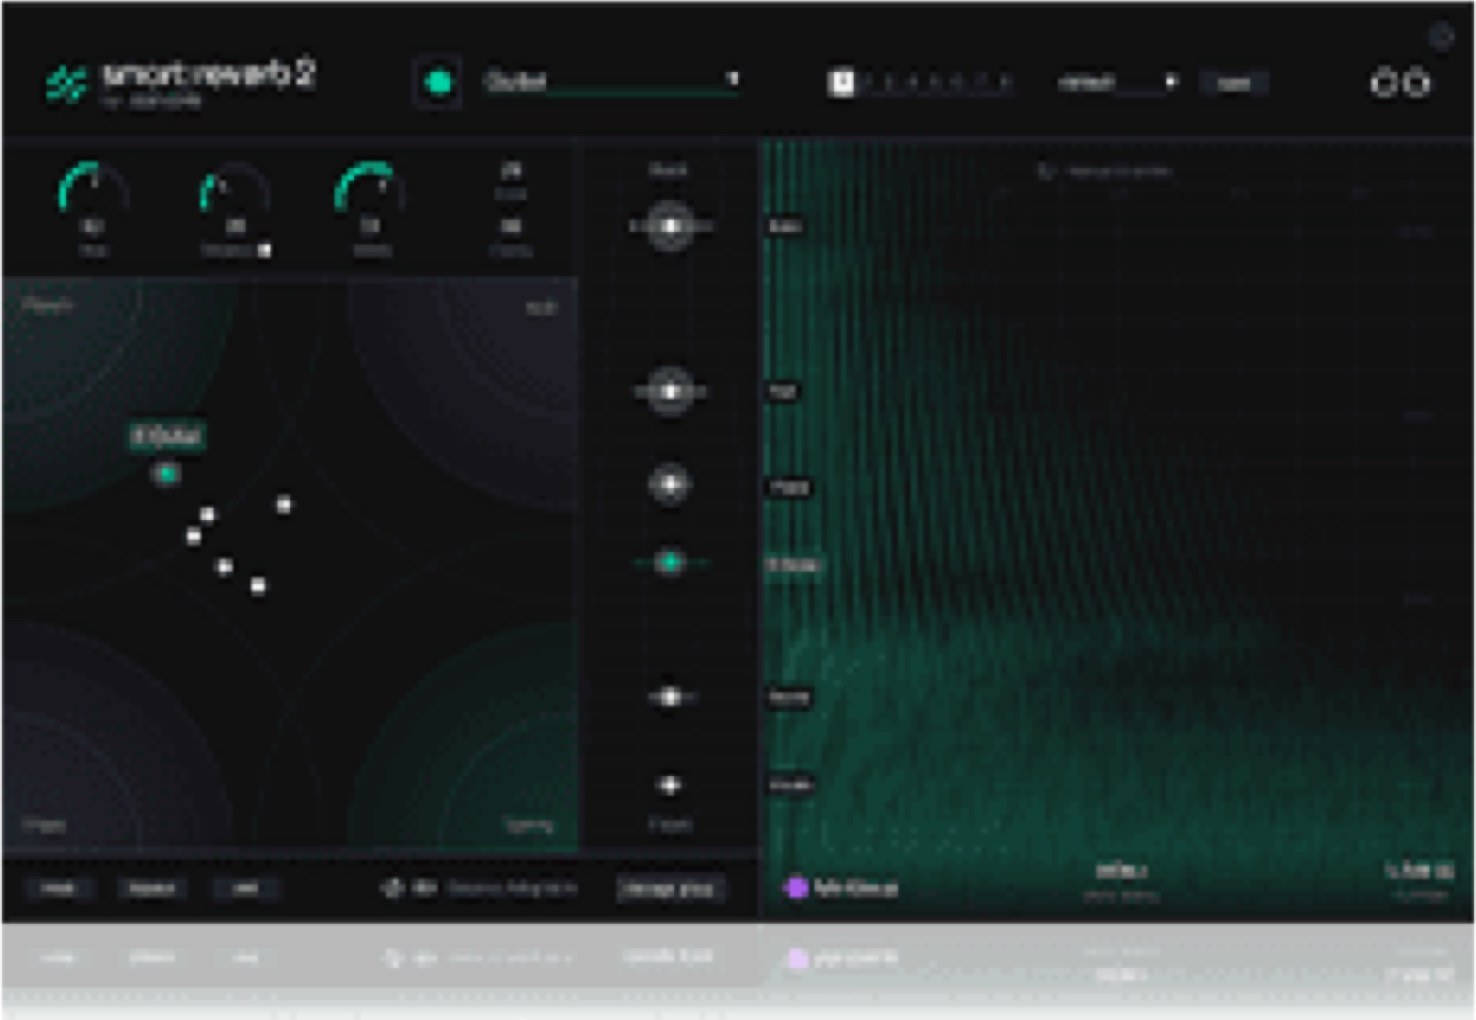Open the Guitar profile dropdown
This screenshot has width=1476, height=1020.
[612, 81]
